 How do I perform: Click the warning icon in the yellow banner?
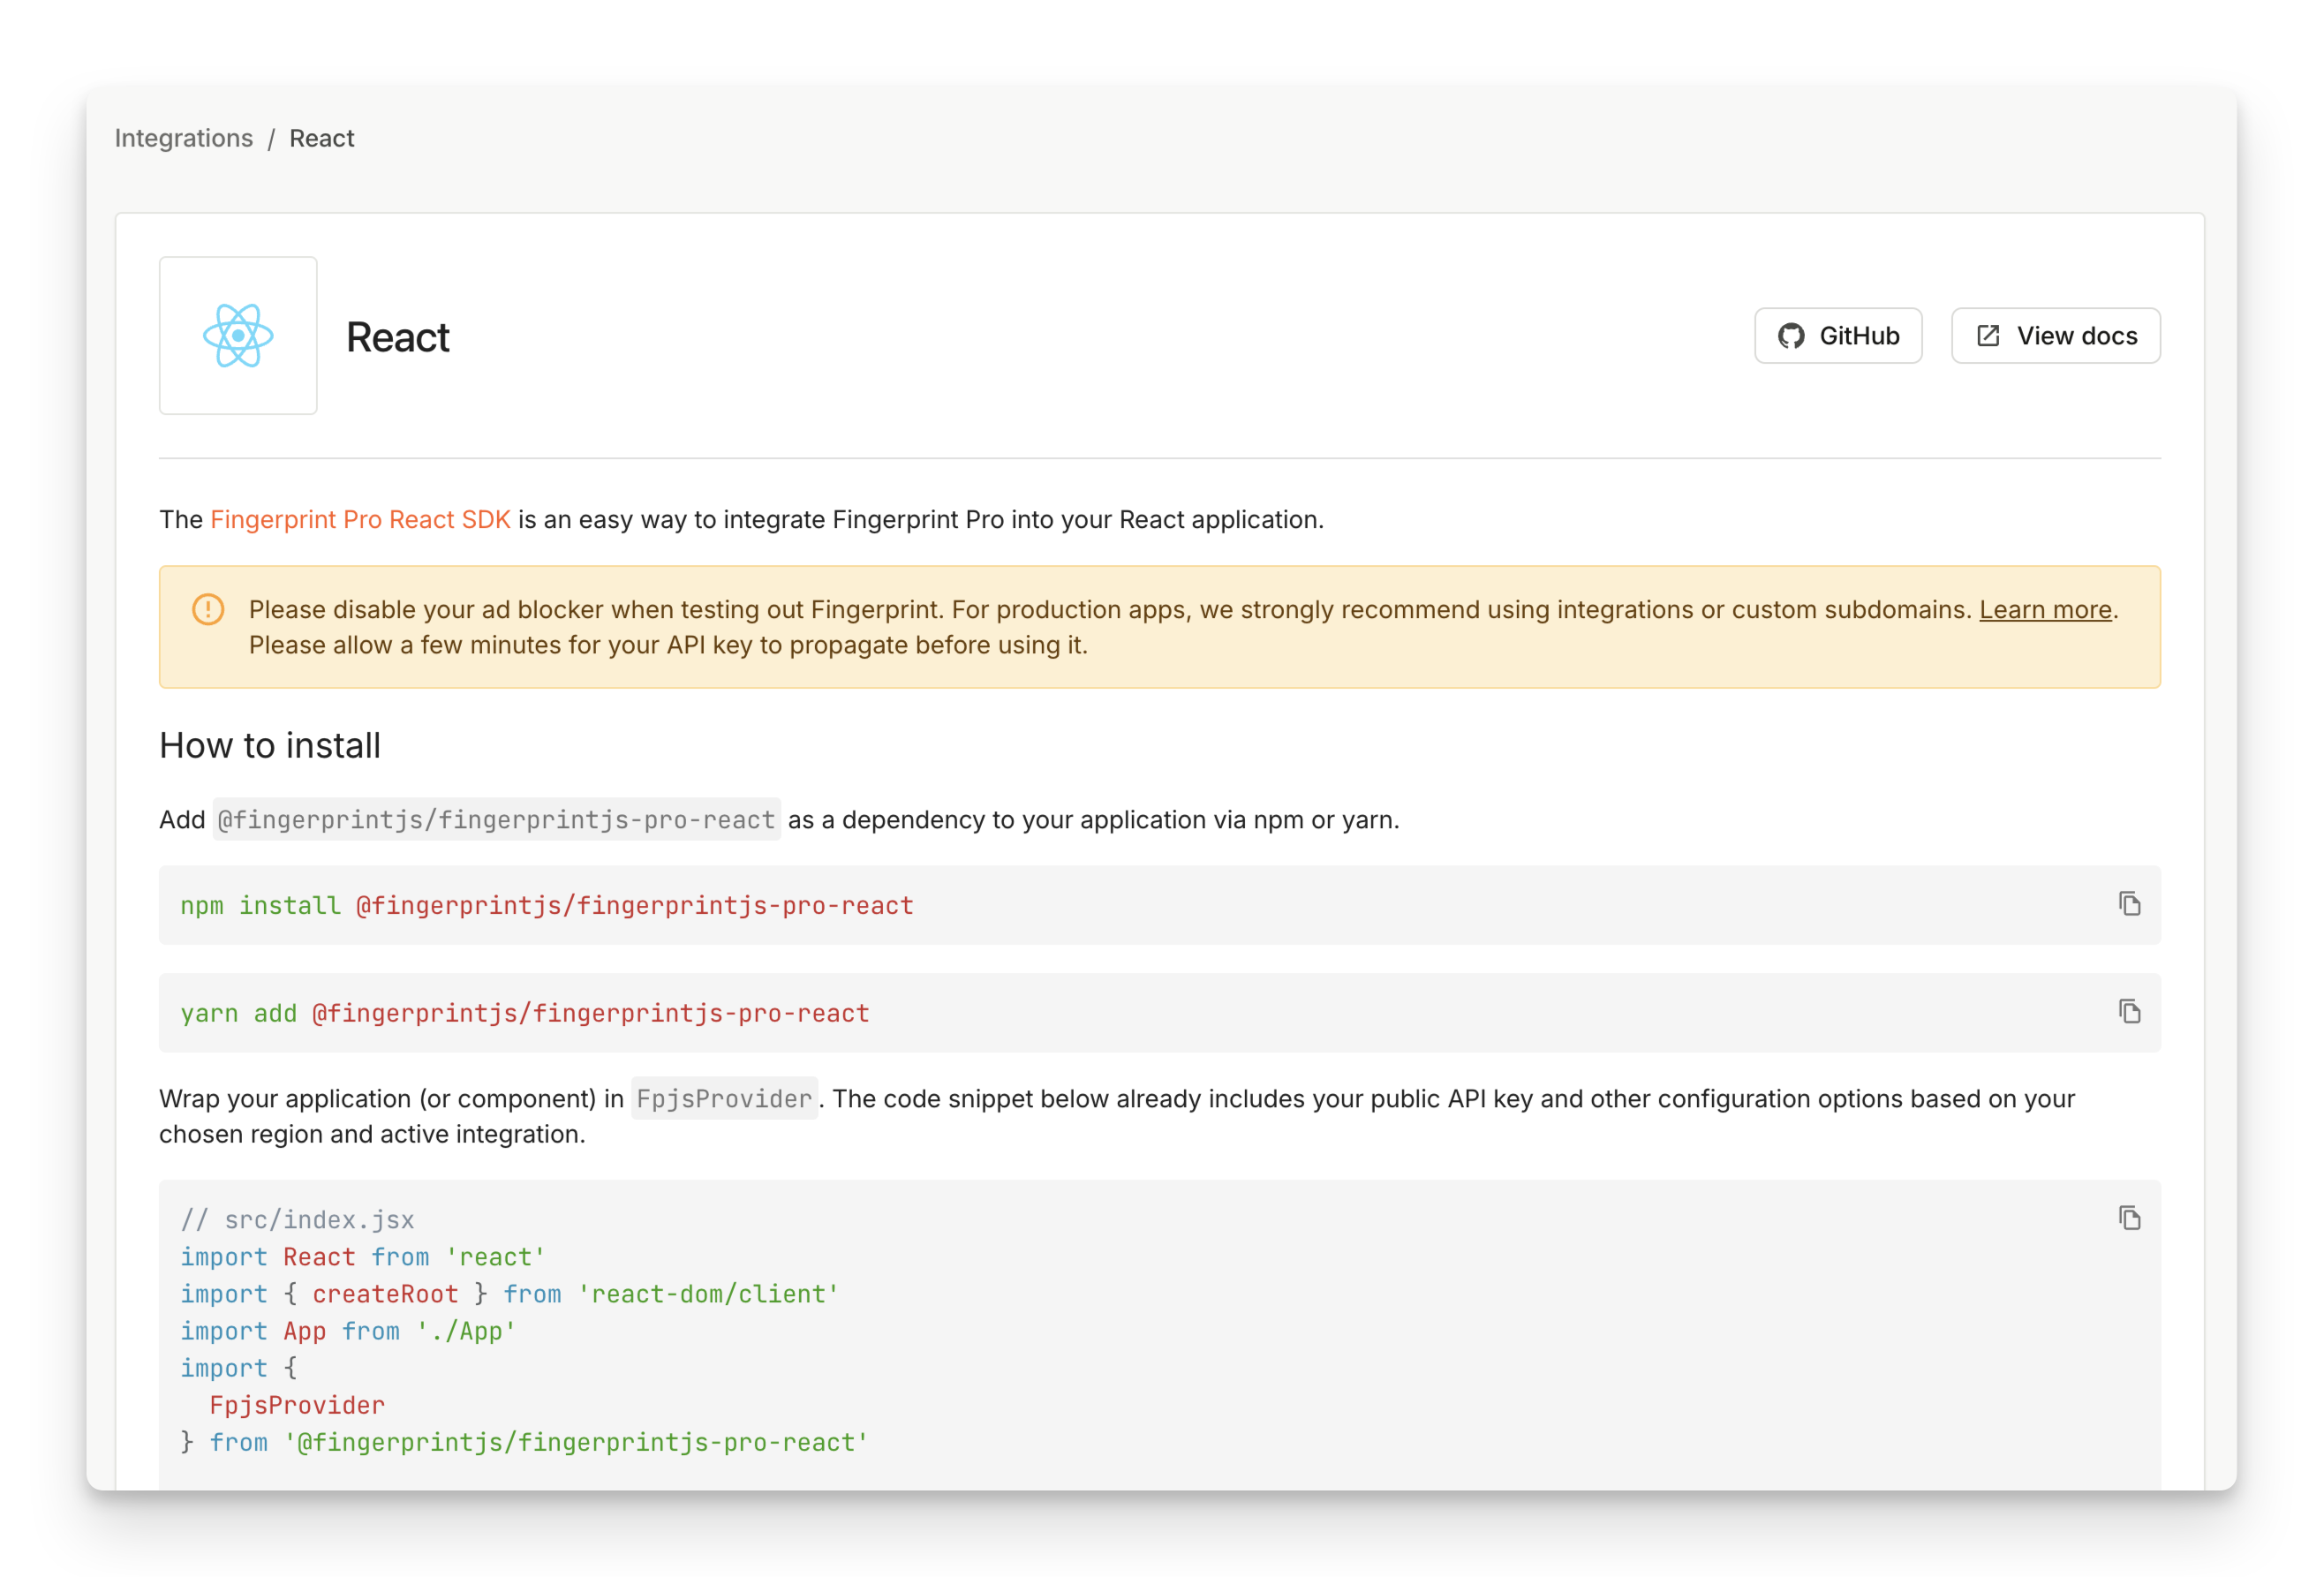click(x=206, y=609)
